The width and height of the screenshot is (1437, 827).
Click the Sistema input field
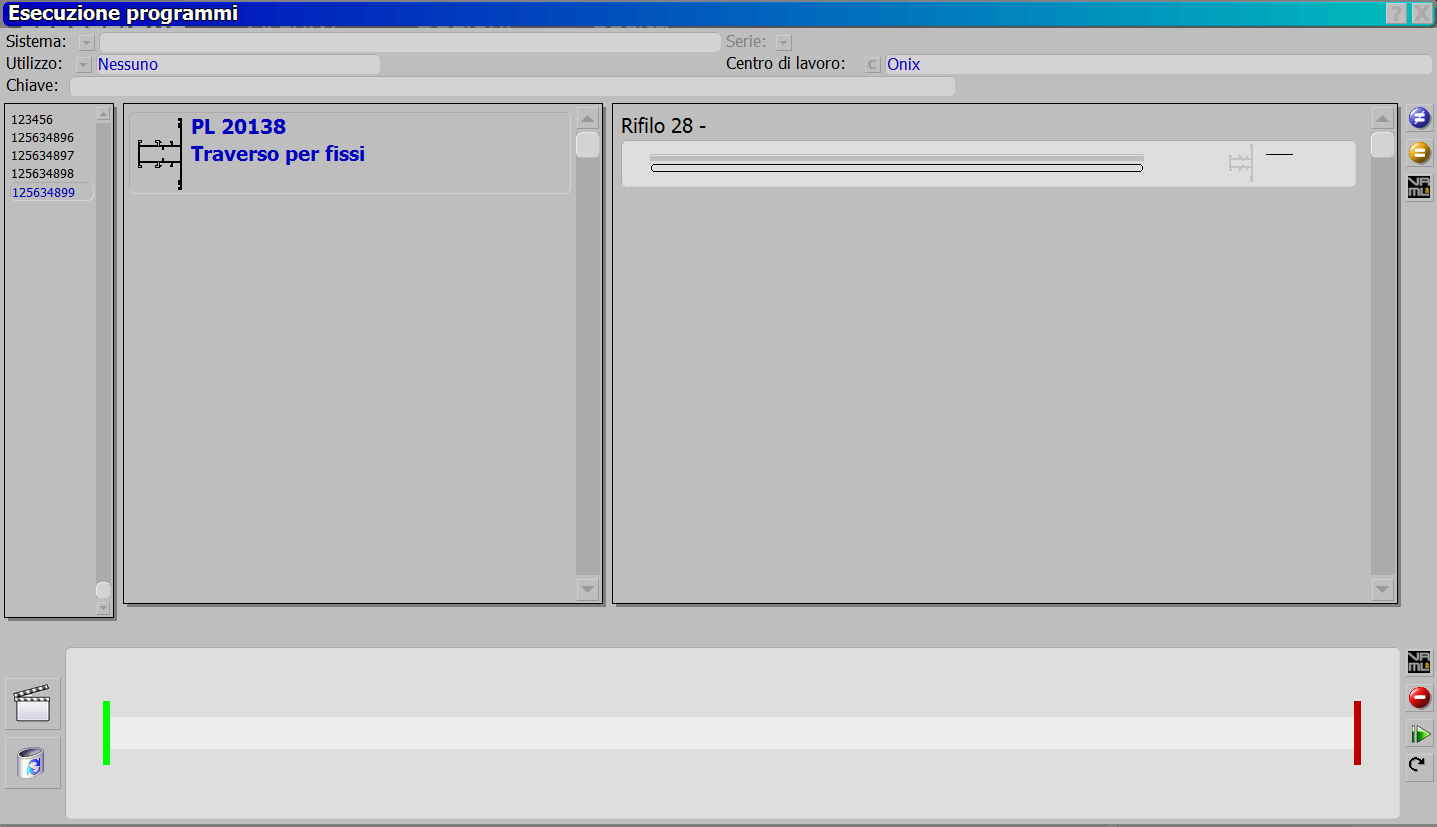coord(410,42)
